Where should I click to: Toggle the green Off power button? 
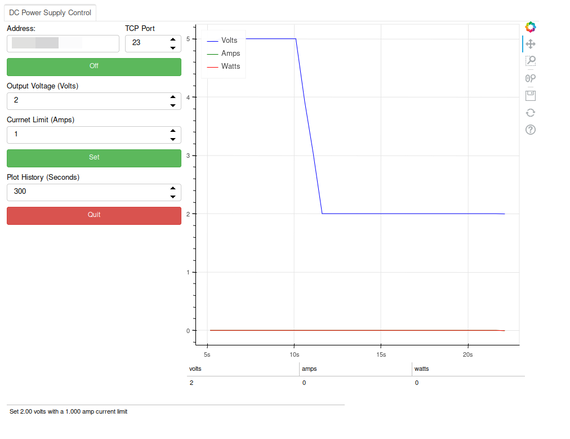pos(94,67)
